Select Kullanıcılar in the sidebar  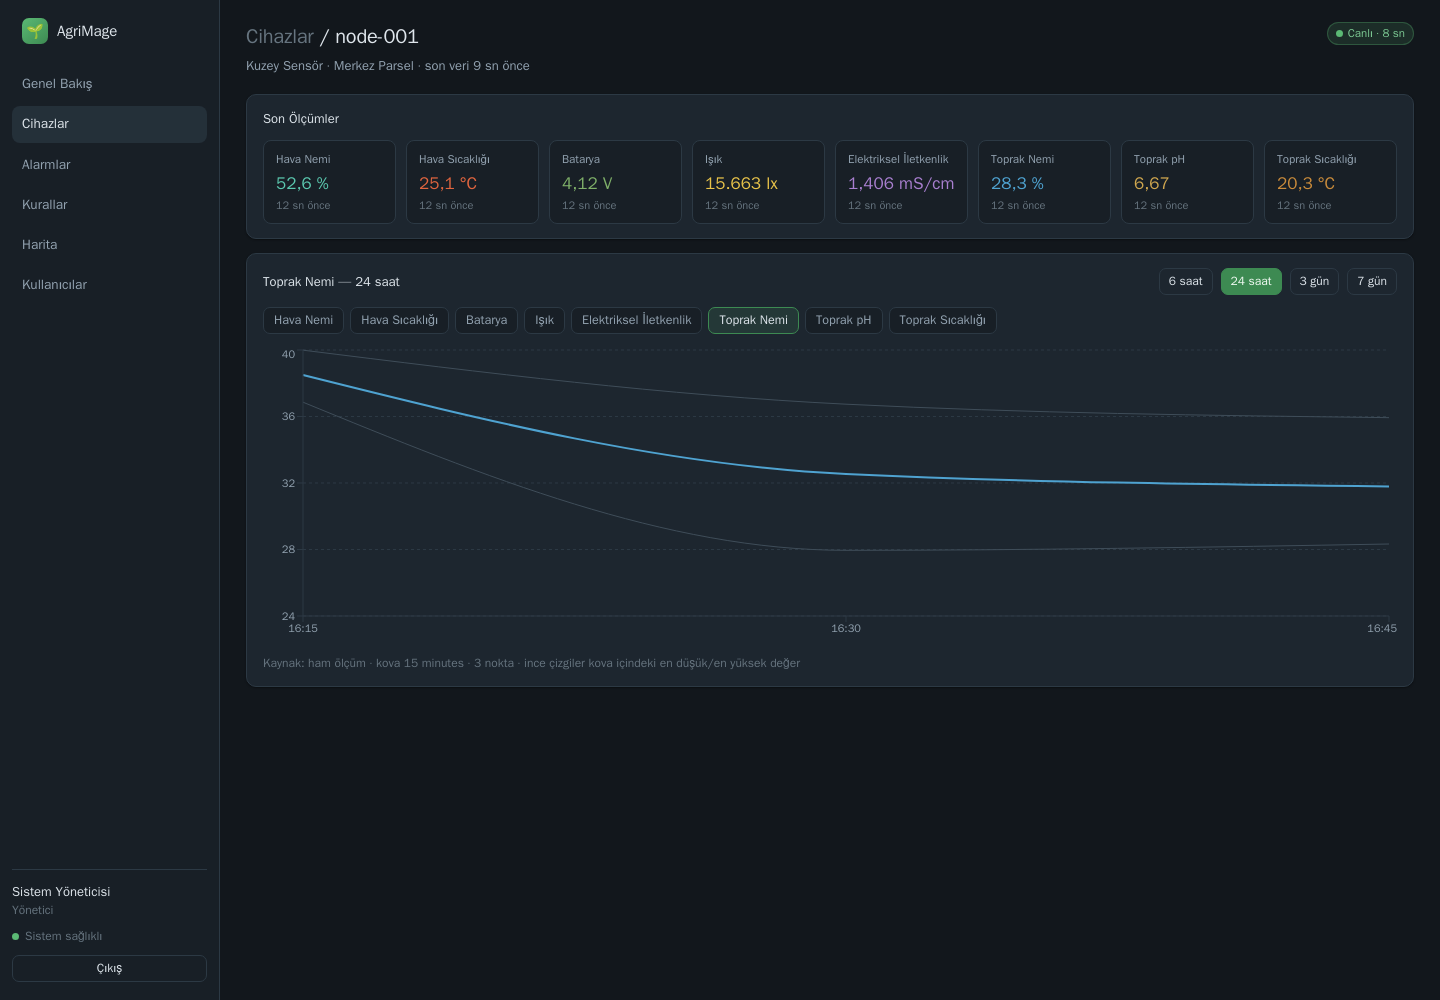[109, 284]
